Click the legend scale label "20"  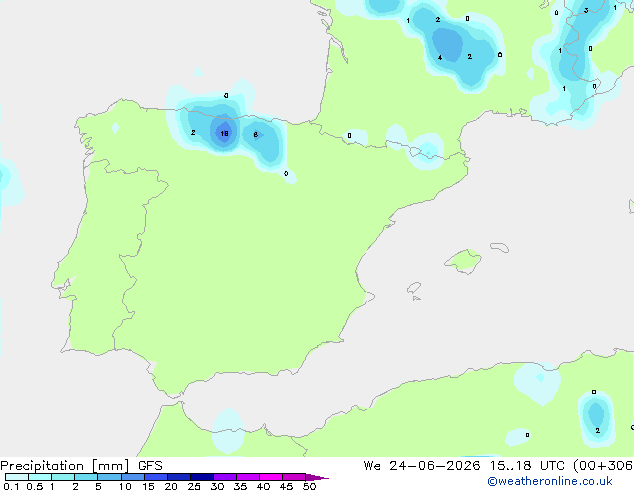pos(171,486)
